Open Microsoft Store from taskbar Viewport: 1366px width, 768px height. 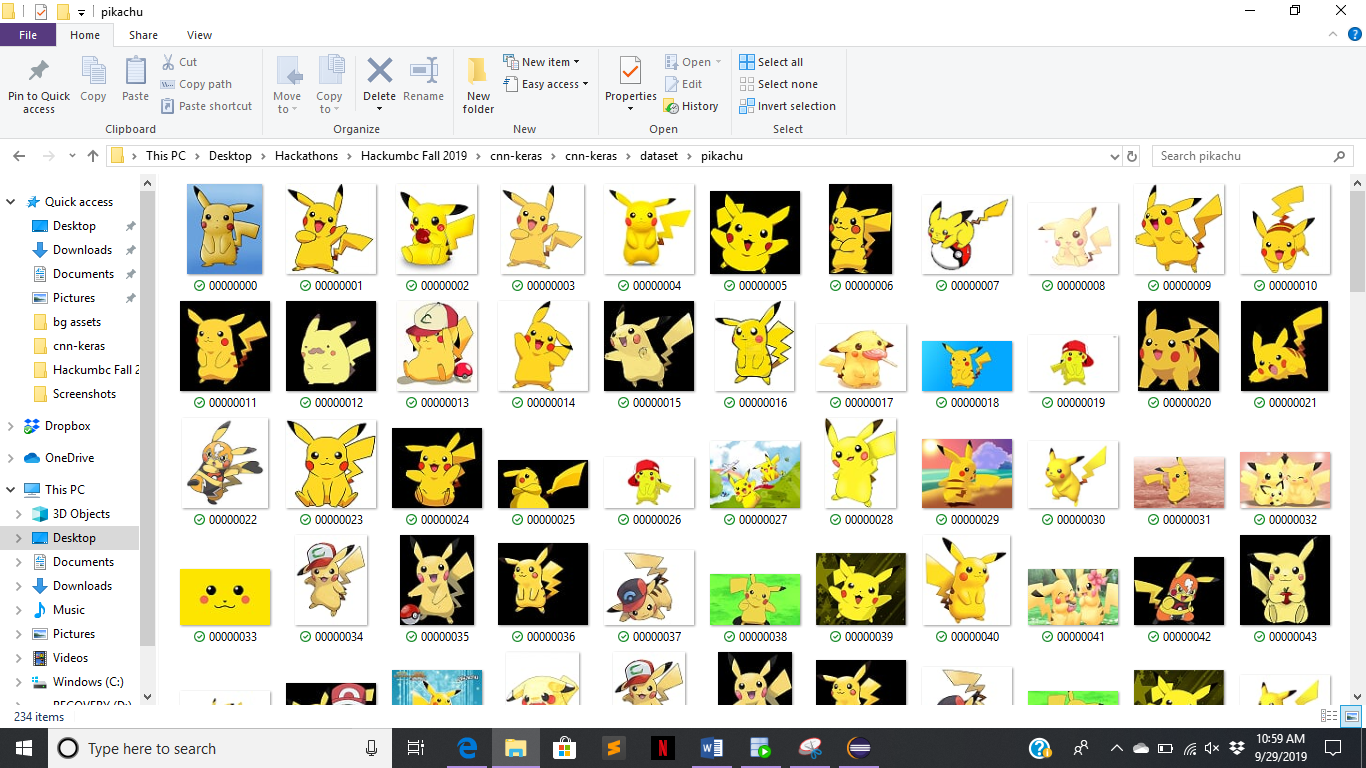point(564,748)
